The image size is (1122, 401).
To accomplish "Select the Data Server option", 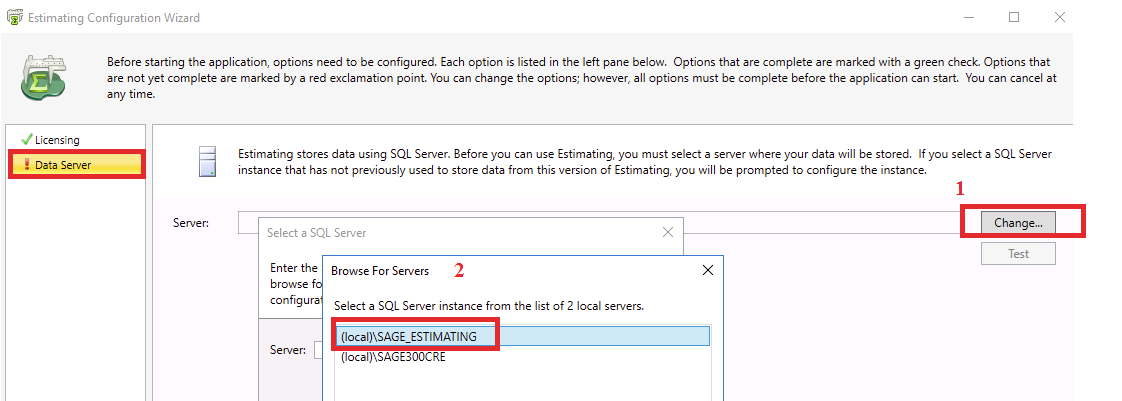I will [x=77, y=165].
